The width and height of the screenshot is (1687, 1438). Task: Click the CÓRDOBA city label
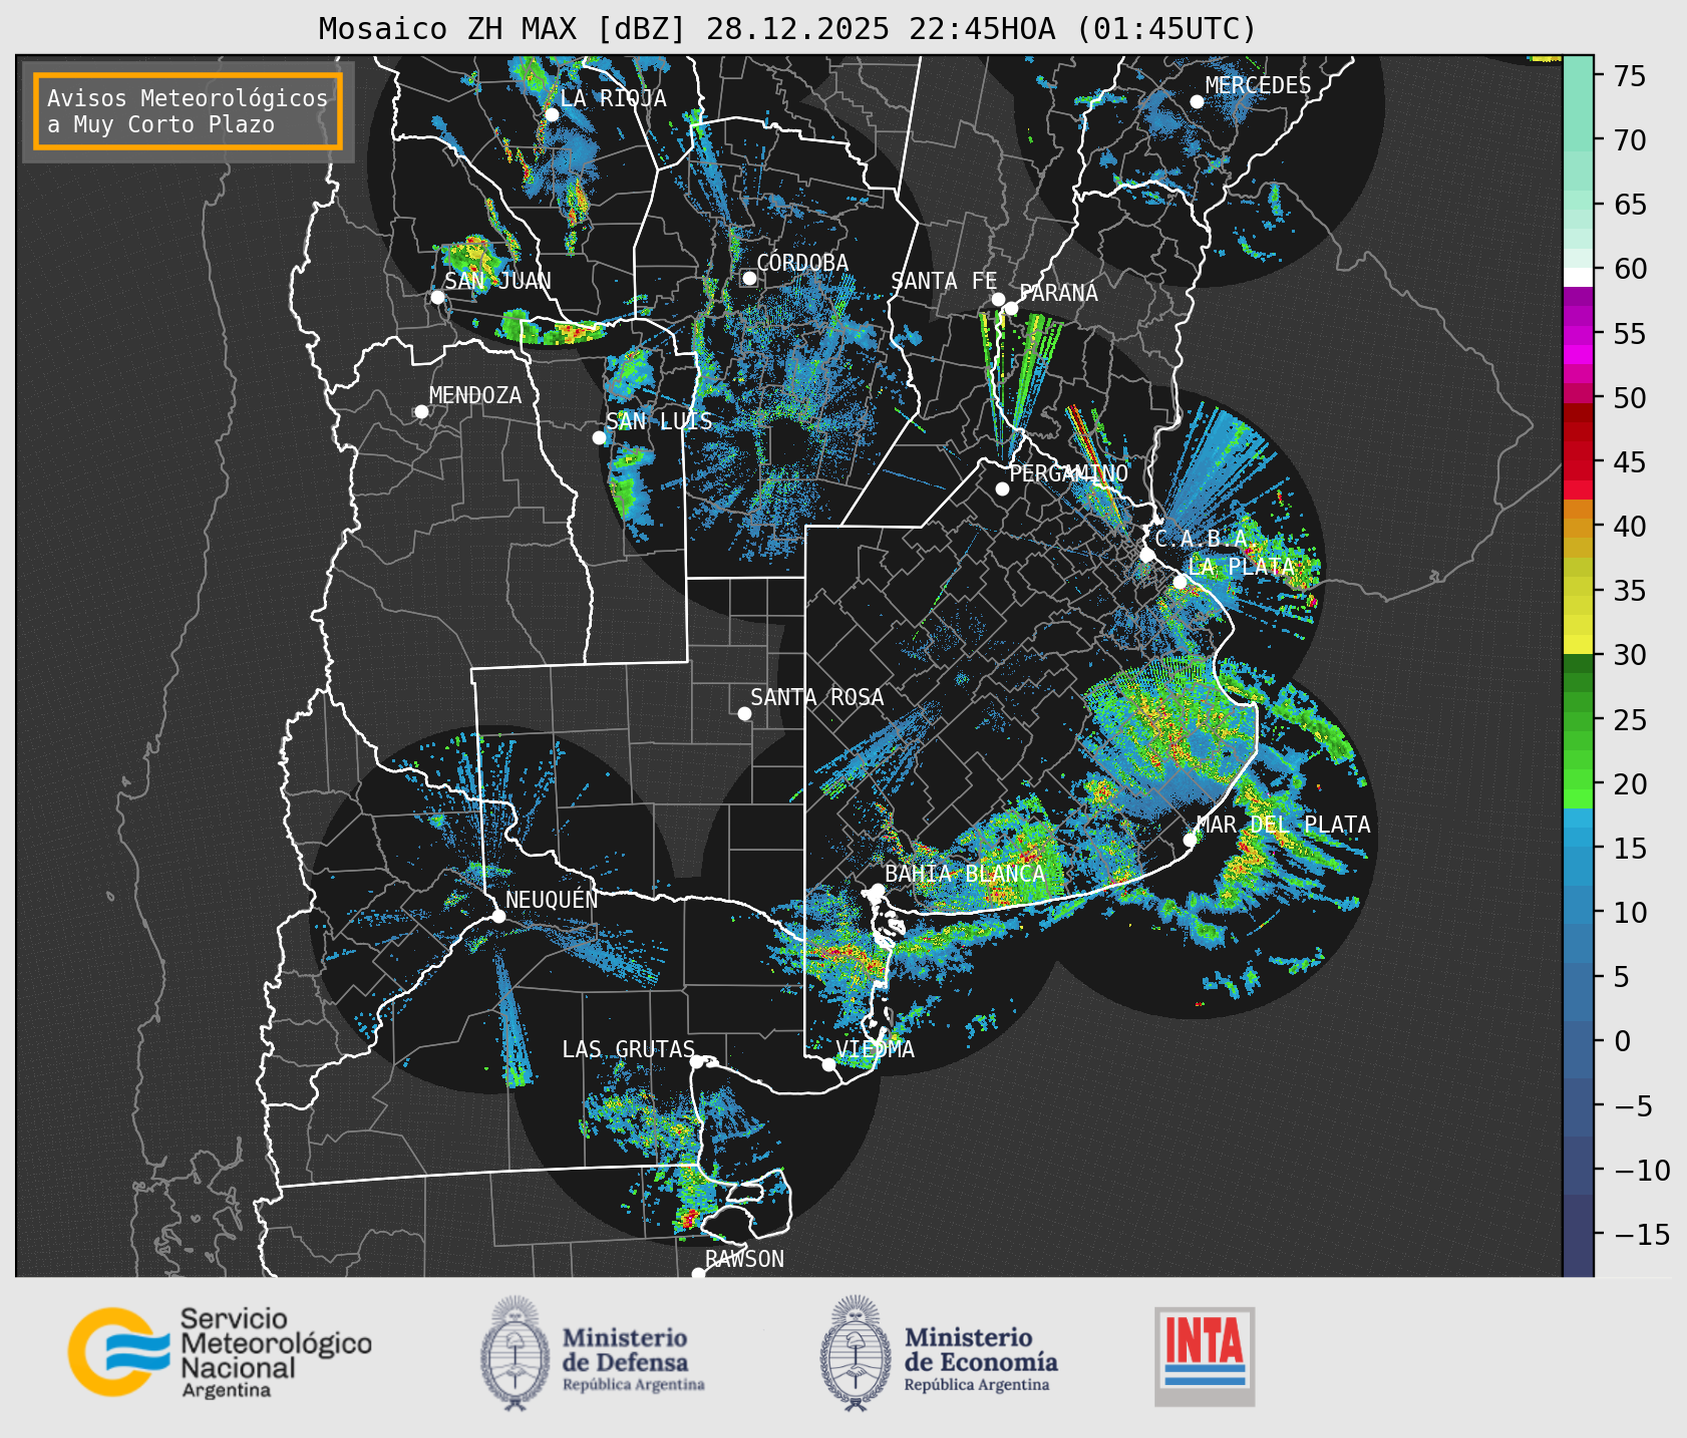[x=802, y=262]
